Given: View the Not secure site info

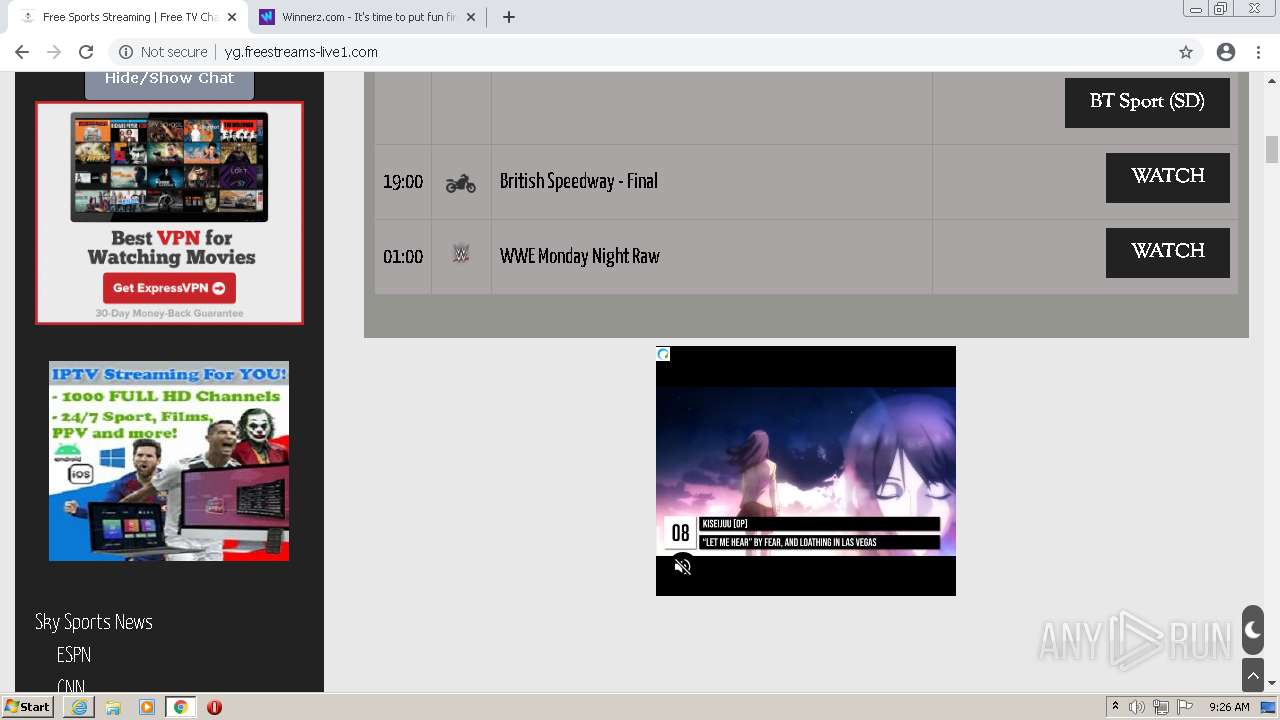Looking at the screenshot, I should tap(163, 52).
